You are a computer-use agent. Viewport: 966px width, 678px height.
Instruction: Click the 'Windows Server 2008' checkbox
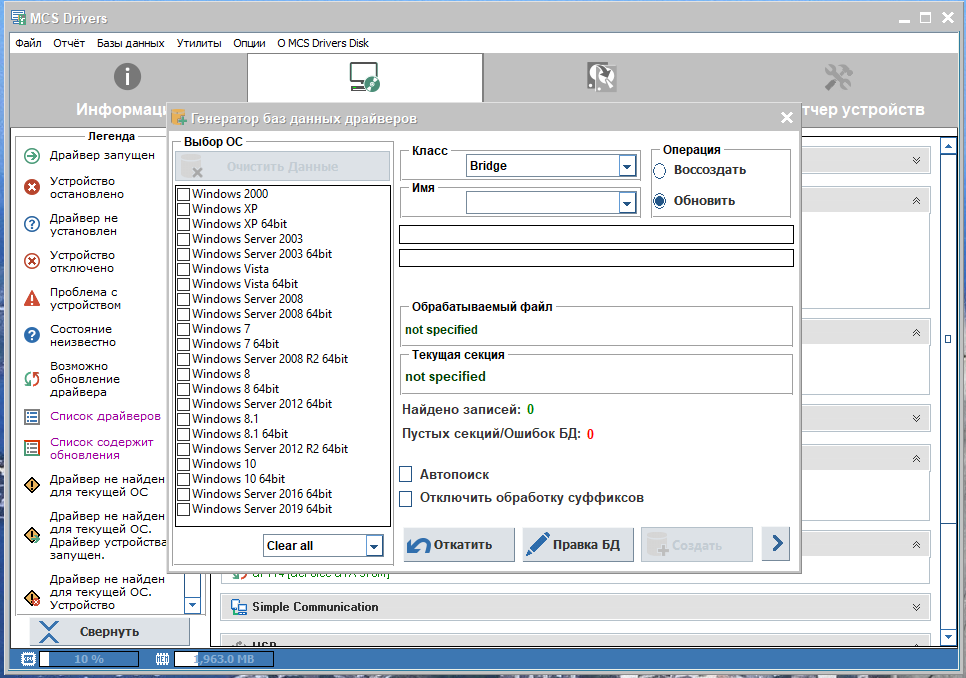point(184,299)
